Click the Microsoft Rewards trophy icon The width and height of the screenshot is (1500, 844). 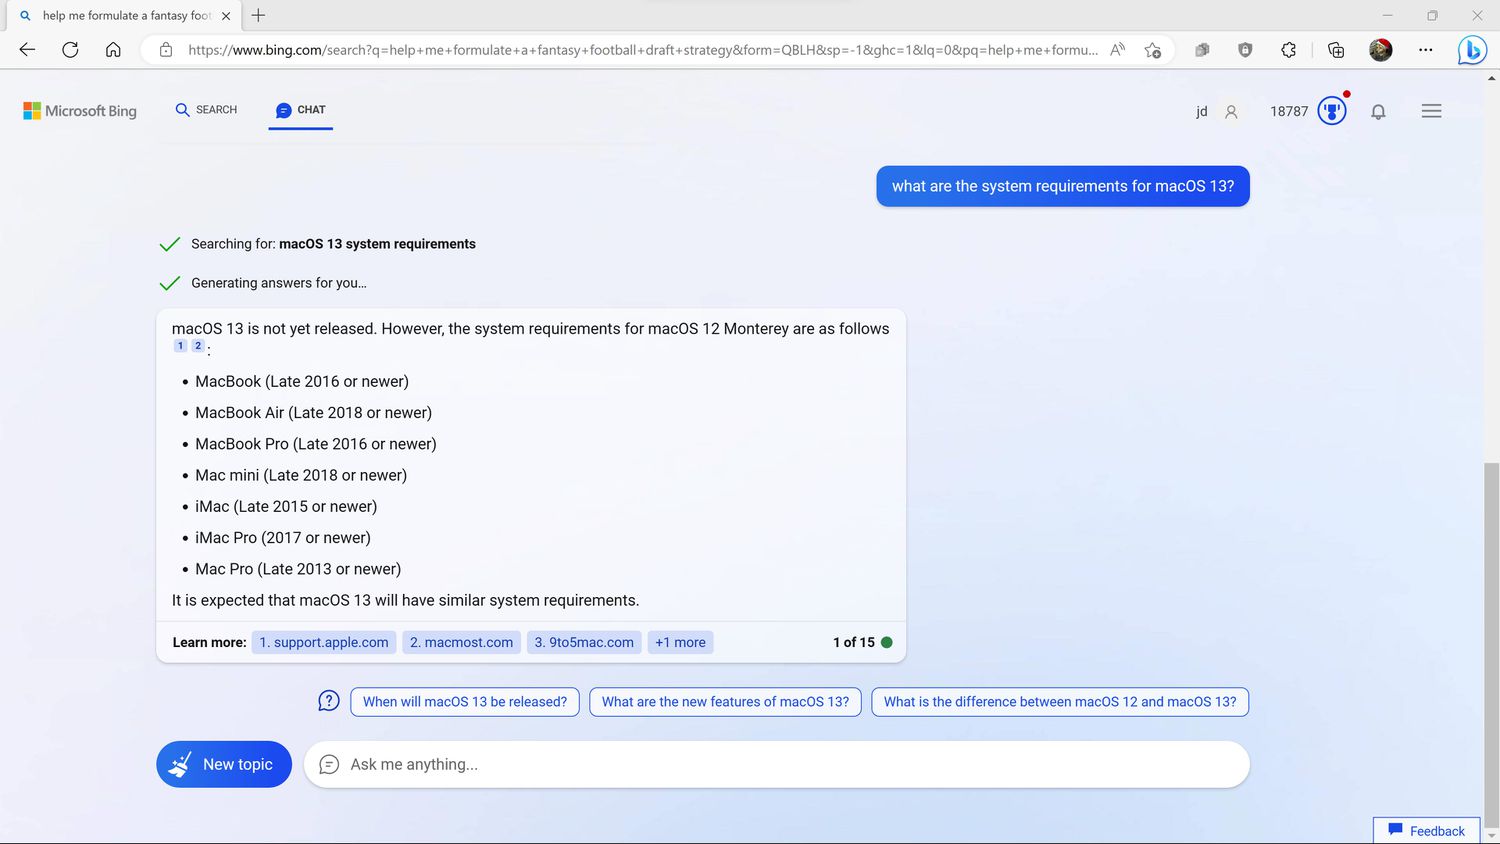pyautogui.click(x=1332, y=111)
